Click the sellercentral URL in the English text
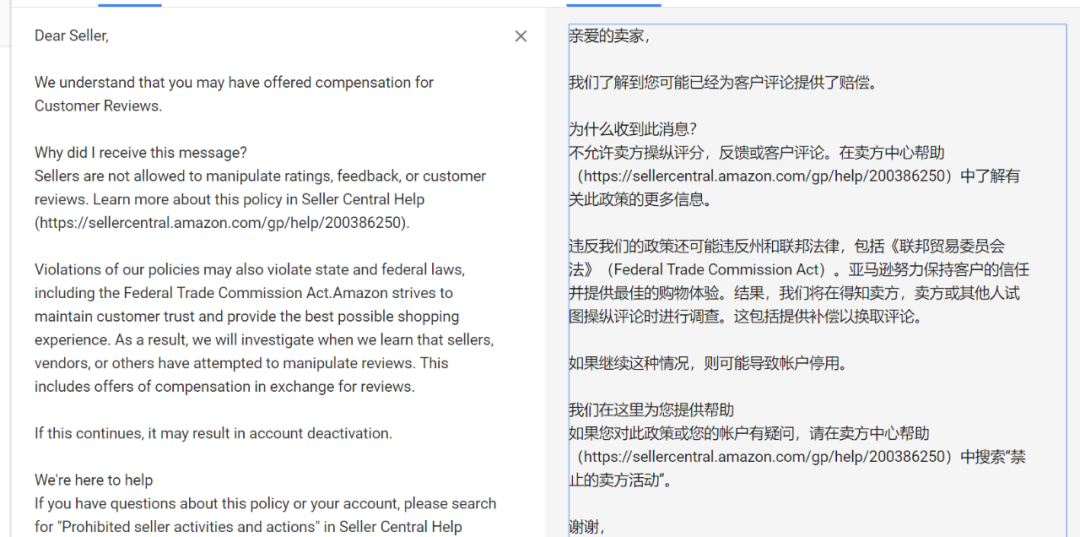Screen dimensions: 1080x537 tap(222, 223)
